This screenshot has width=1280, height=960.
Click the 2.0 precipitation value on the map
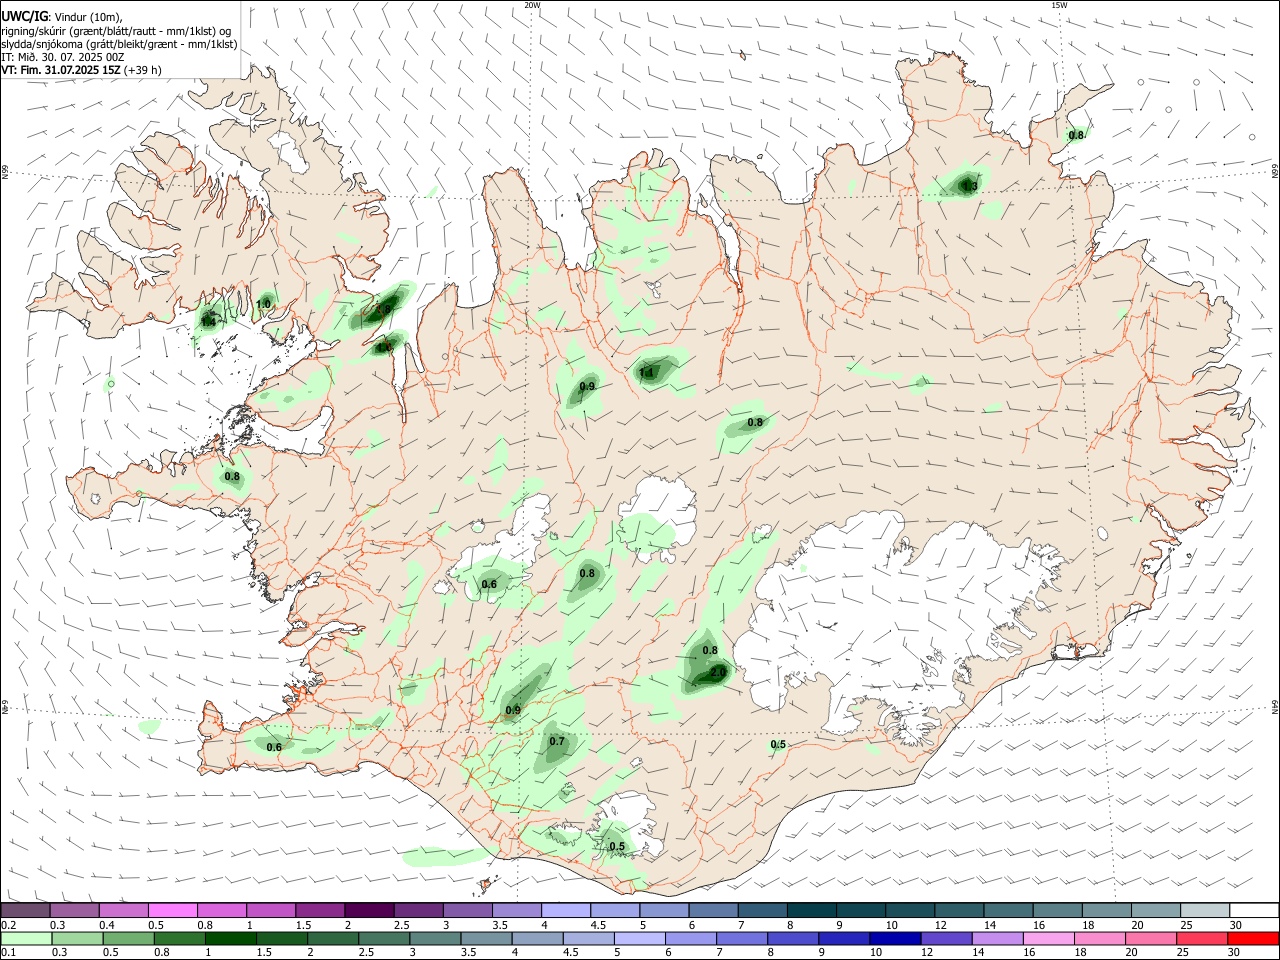718,673
